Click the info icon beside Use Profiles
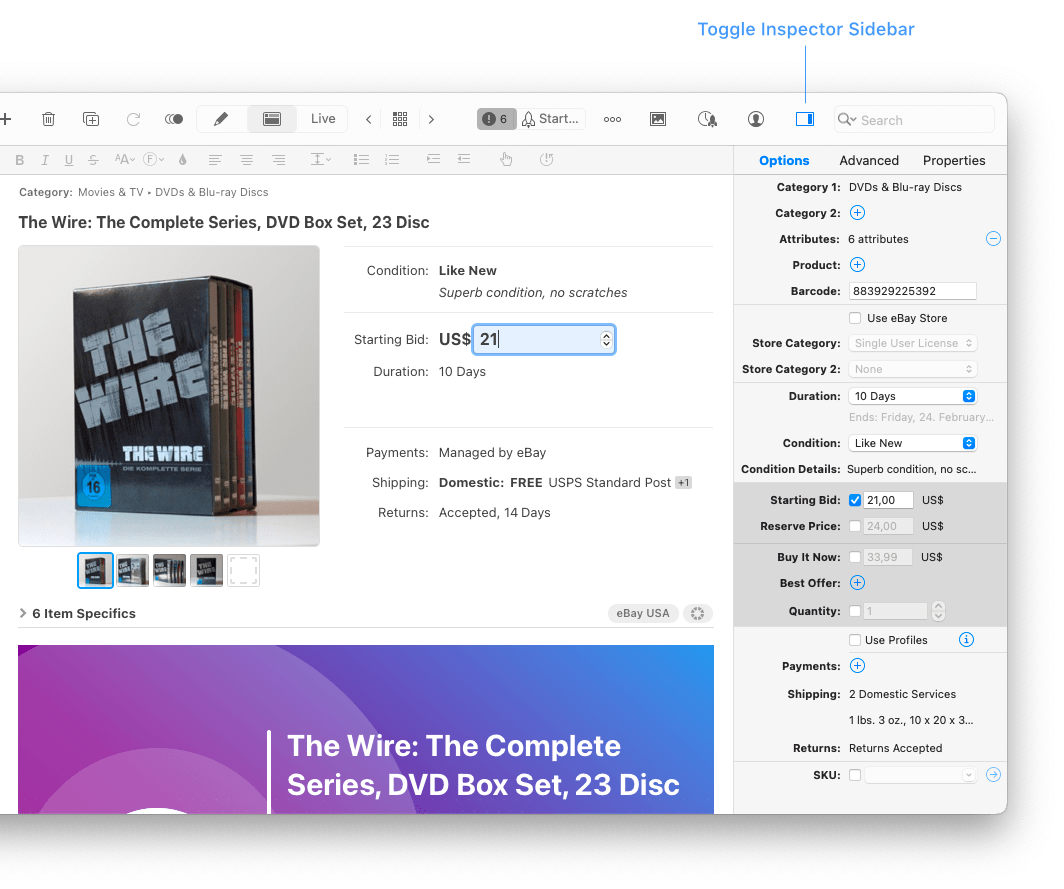 pos(966,640)
